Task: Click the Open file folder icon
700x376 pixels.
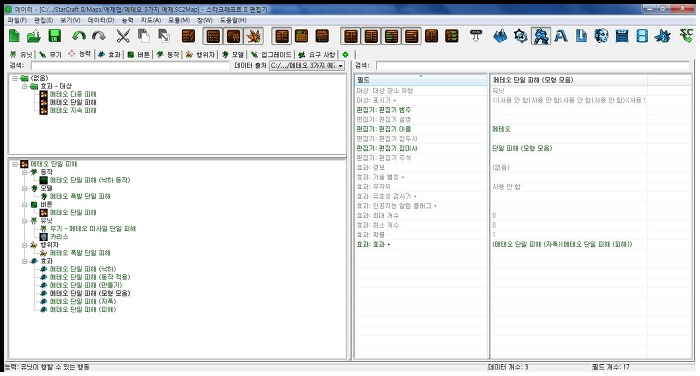Action: tap(34, 36)
